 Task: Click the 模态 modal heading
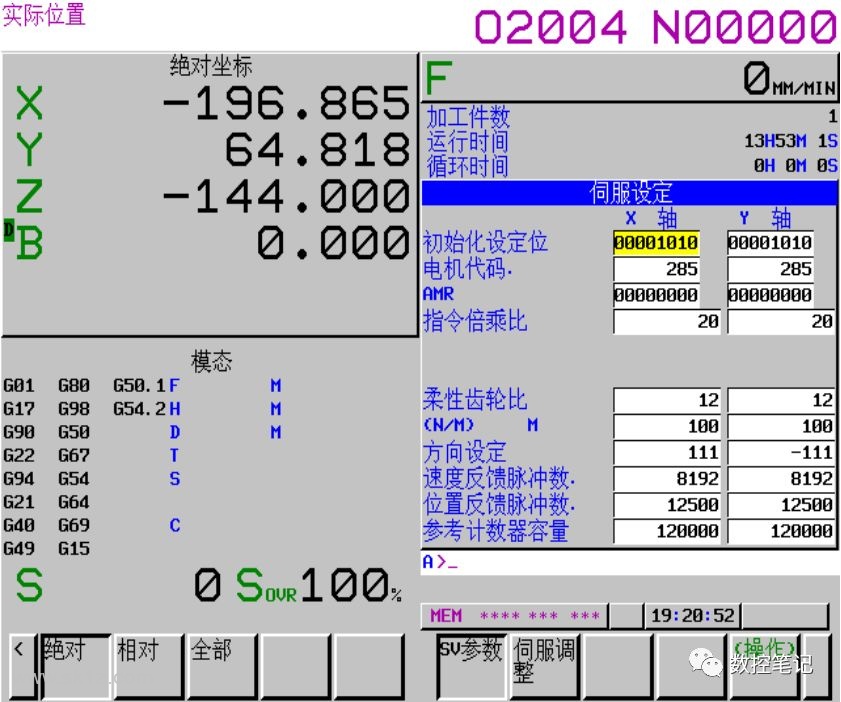click(211, 361)
